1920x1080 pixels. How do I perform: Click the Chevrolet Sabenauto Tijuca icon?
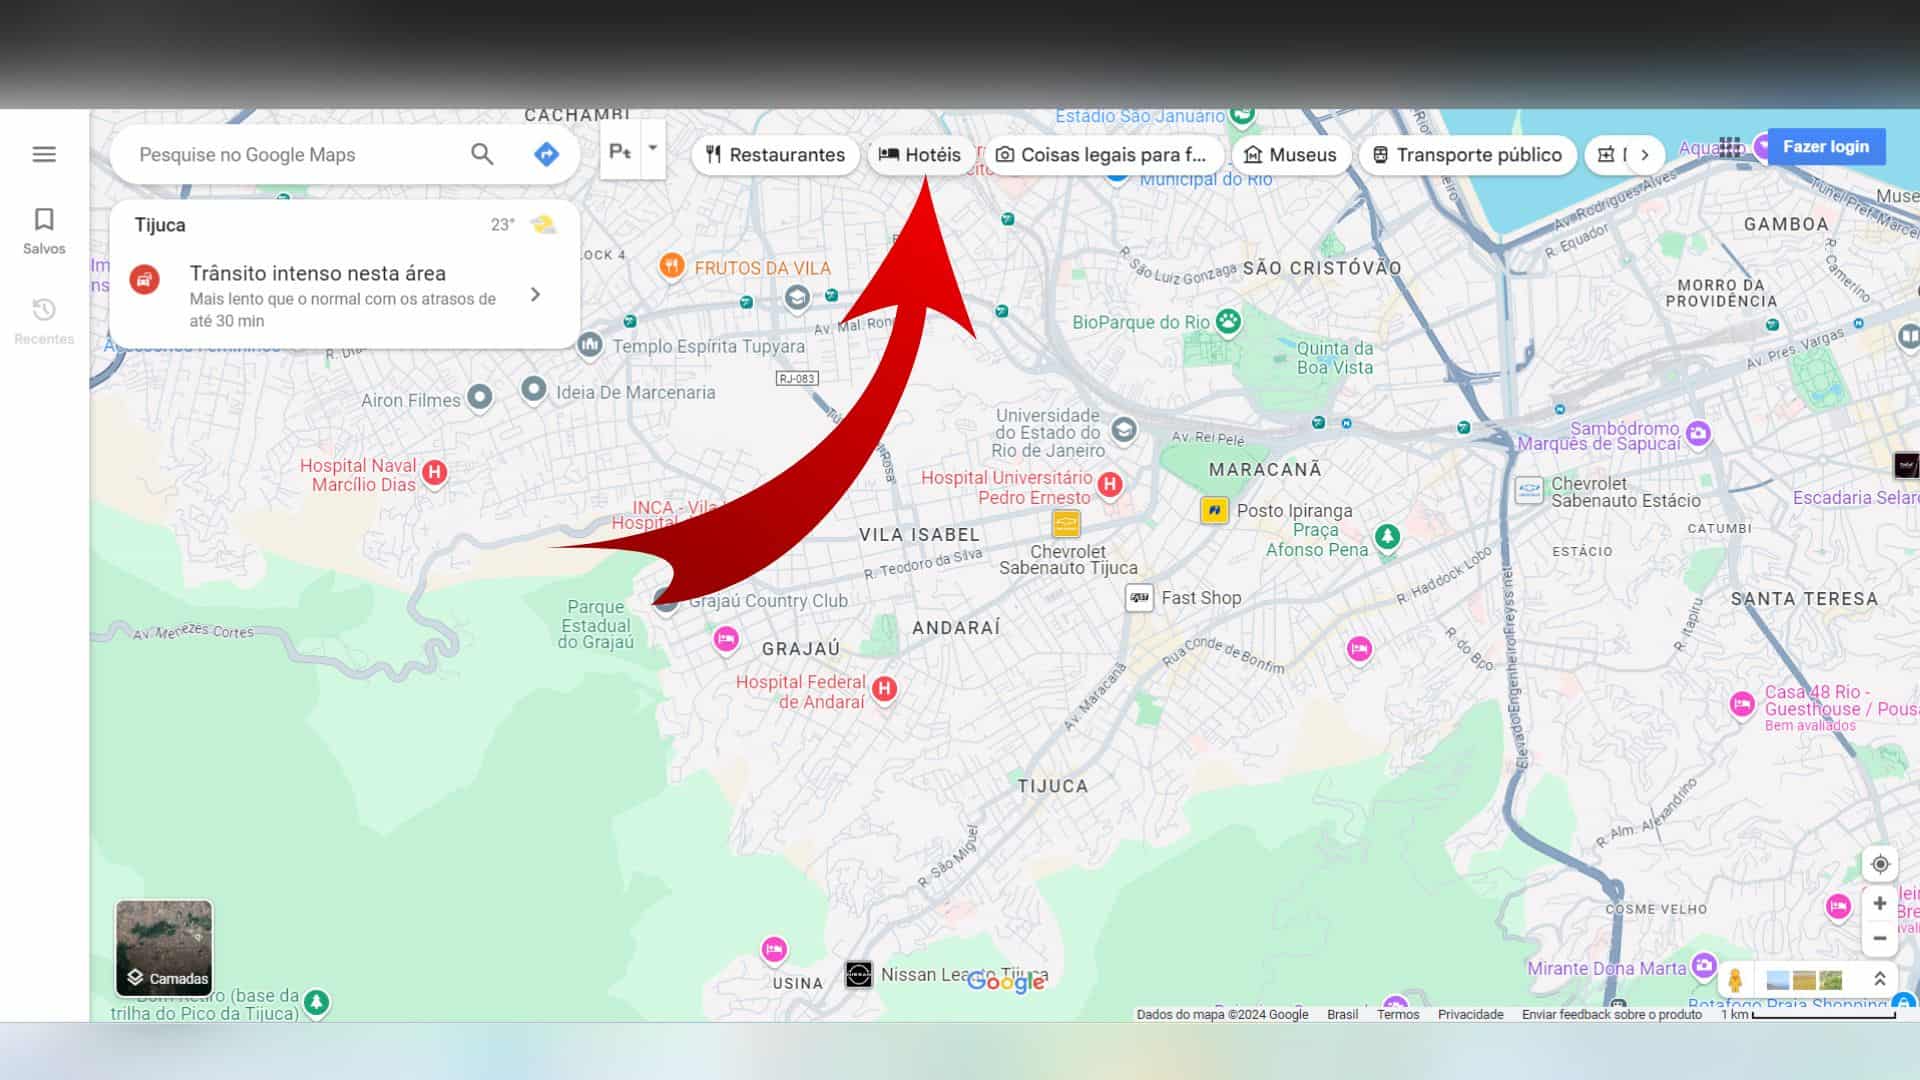coord(1066,523)
